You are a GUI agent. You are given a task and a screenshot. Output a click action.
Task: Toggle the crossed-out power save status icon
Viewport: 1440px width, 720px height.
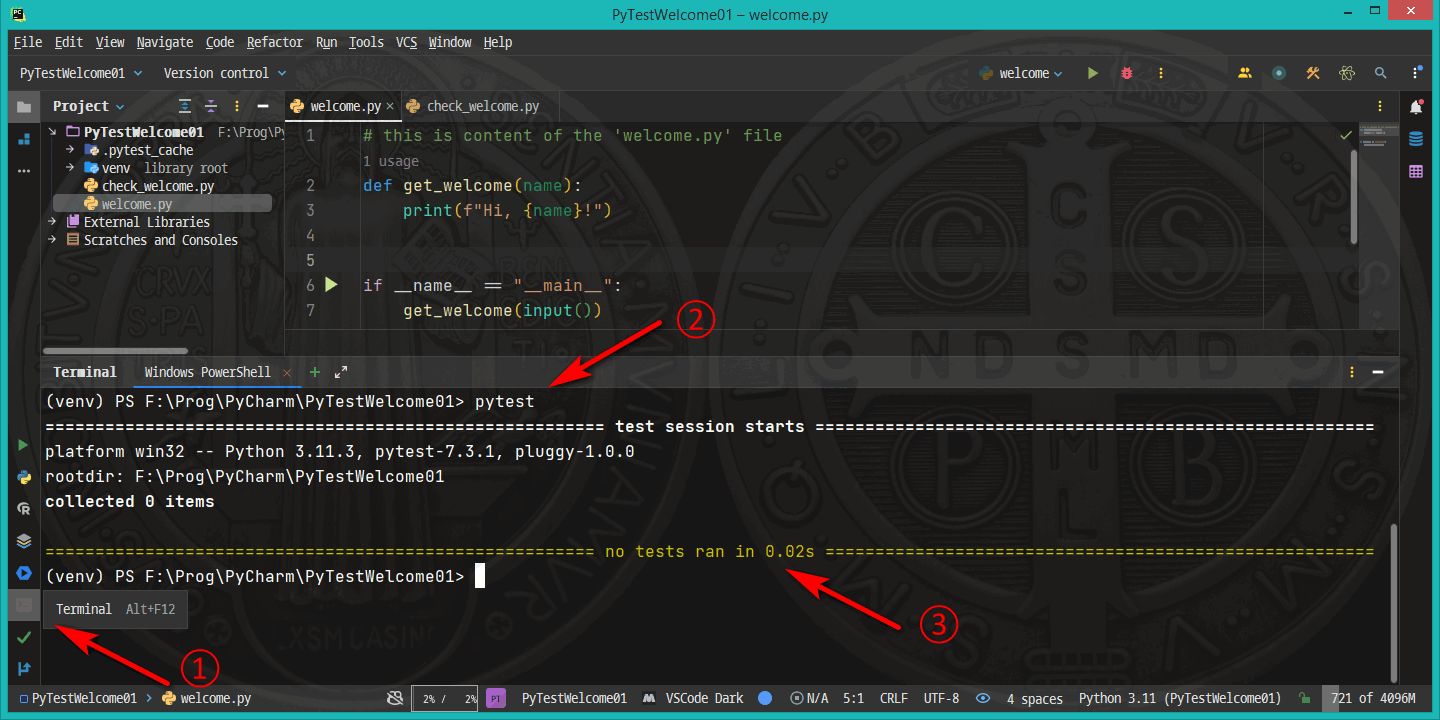pyautogui.click(x=395, y=698)
